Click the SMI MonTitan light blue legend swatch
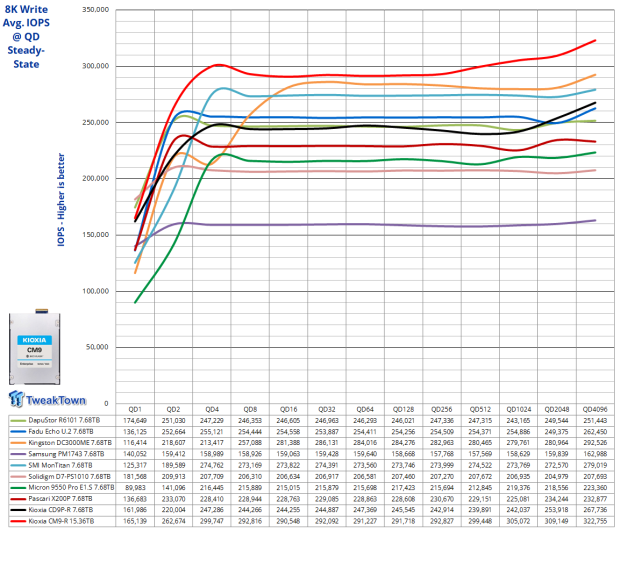The image size is (620, 568). tap(18, 465)
